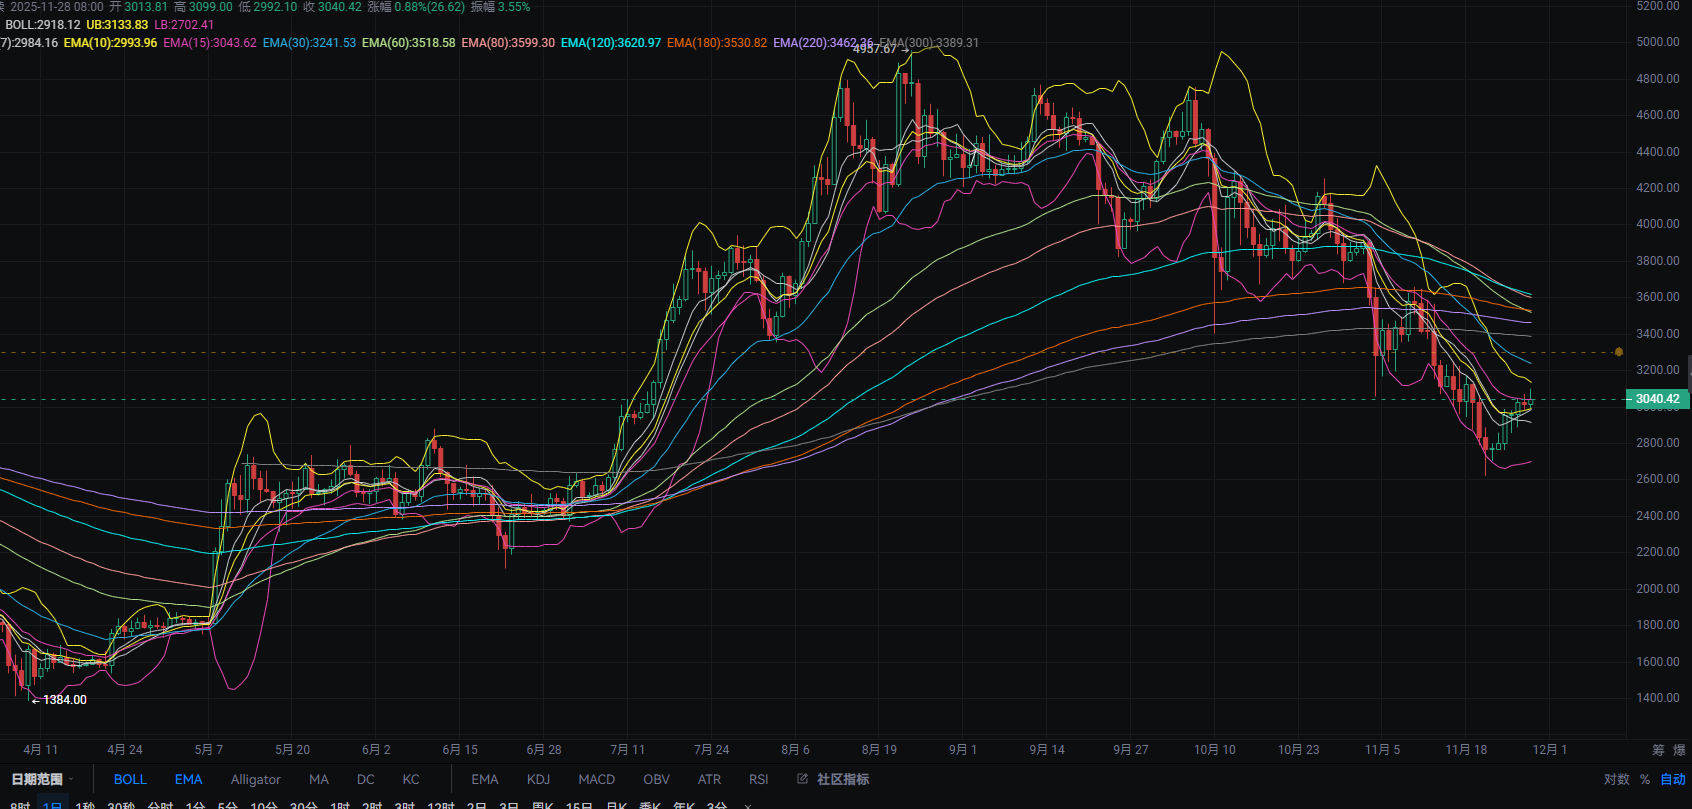Screen dimensions: 1692x809
Task: Select the KDJ sub-indicator
Action: [x=538, y=779]
